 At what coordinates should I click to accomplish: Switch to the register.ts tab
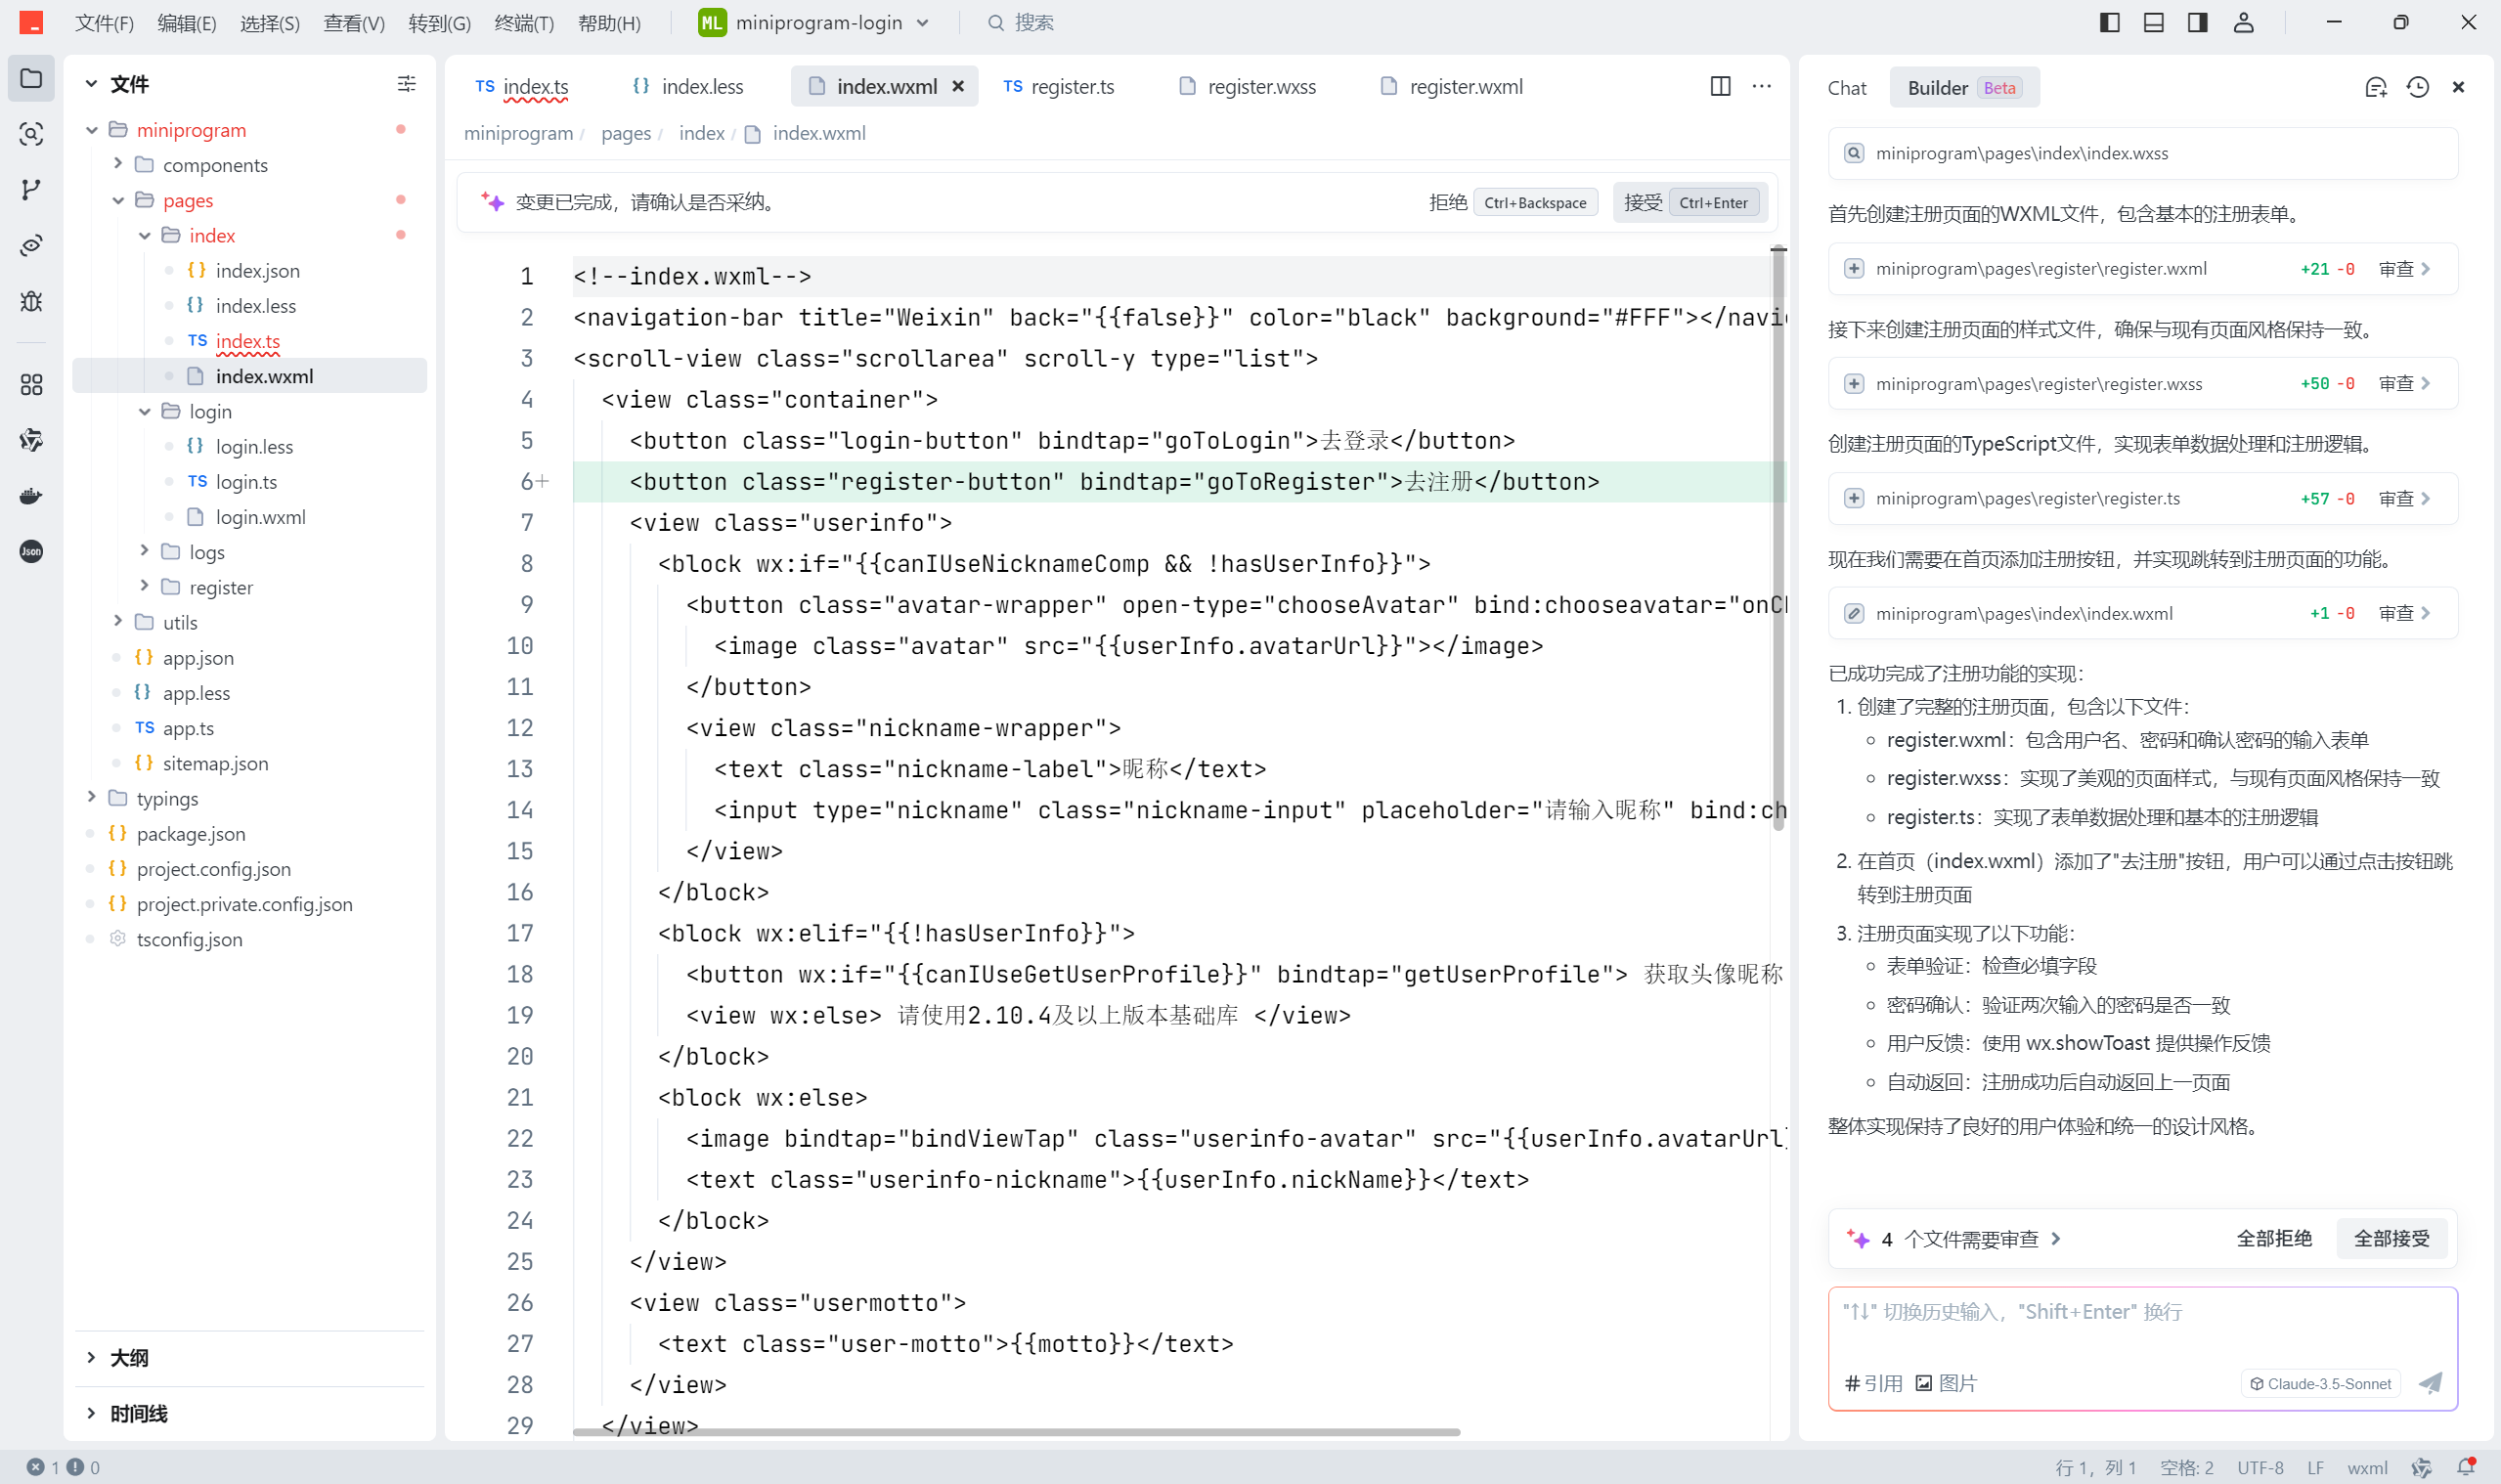pos(1071,87)
